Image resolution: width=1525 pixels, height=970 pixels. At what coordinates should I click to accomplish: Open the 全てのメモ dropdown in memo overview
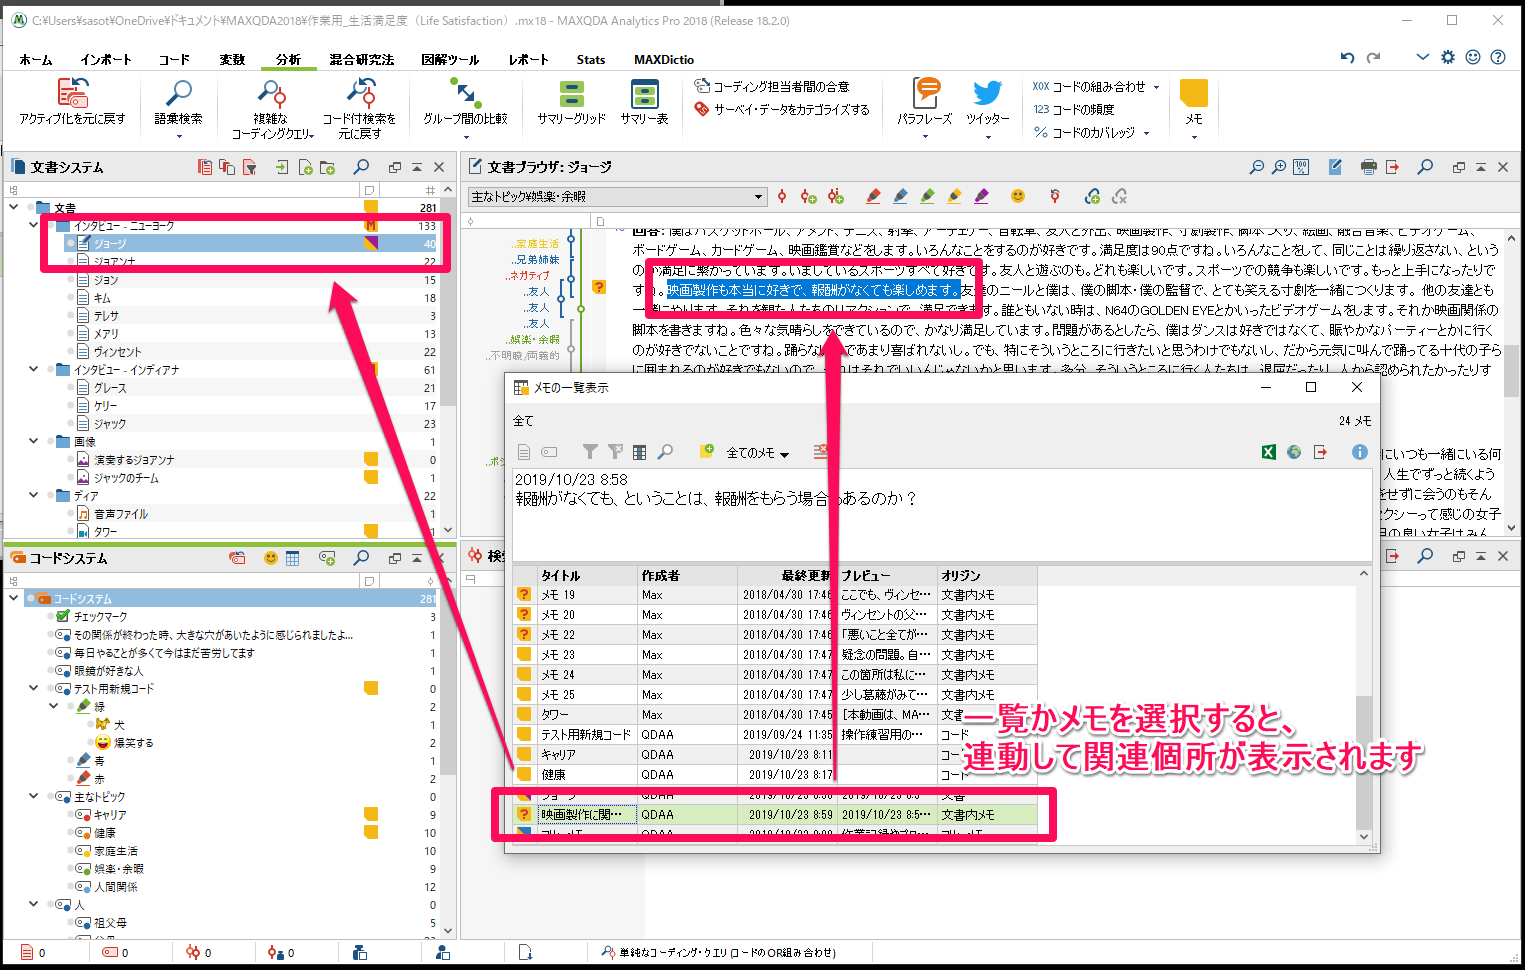point(757,453)
